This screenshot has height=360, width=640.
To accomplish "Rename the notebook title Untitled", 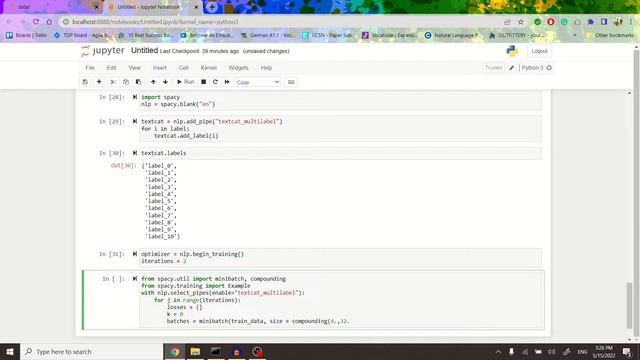I will click(x=144, y=51).
